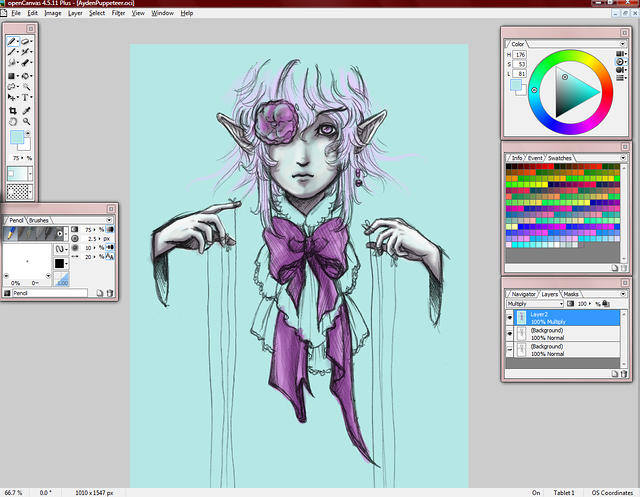Select the Eyedropper color picker tool
Image resolution: width=640 pixels, height=497 pixels.
click(26, 111)
